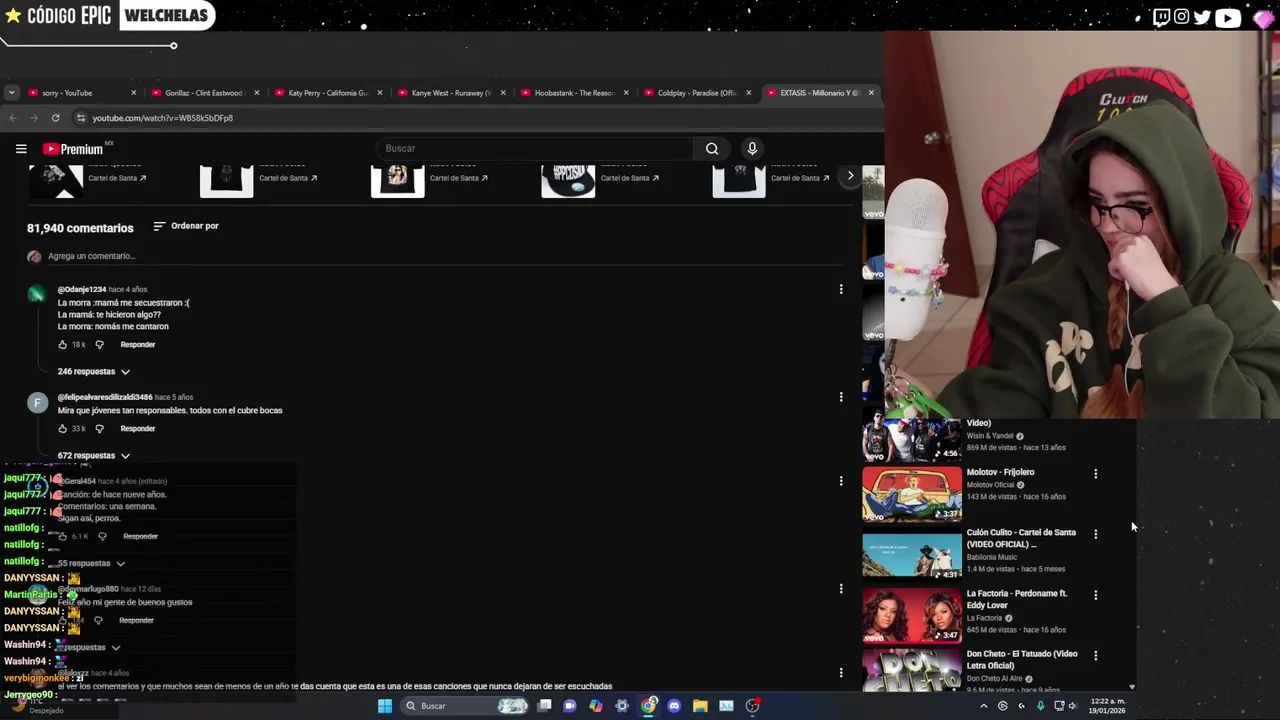
Task: Expand 246 respuestas replies
Action: click(94, 372)
